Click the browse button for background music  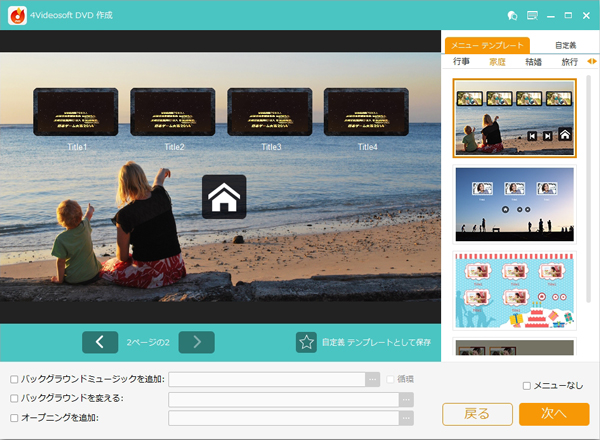[x=373, y=380]
